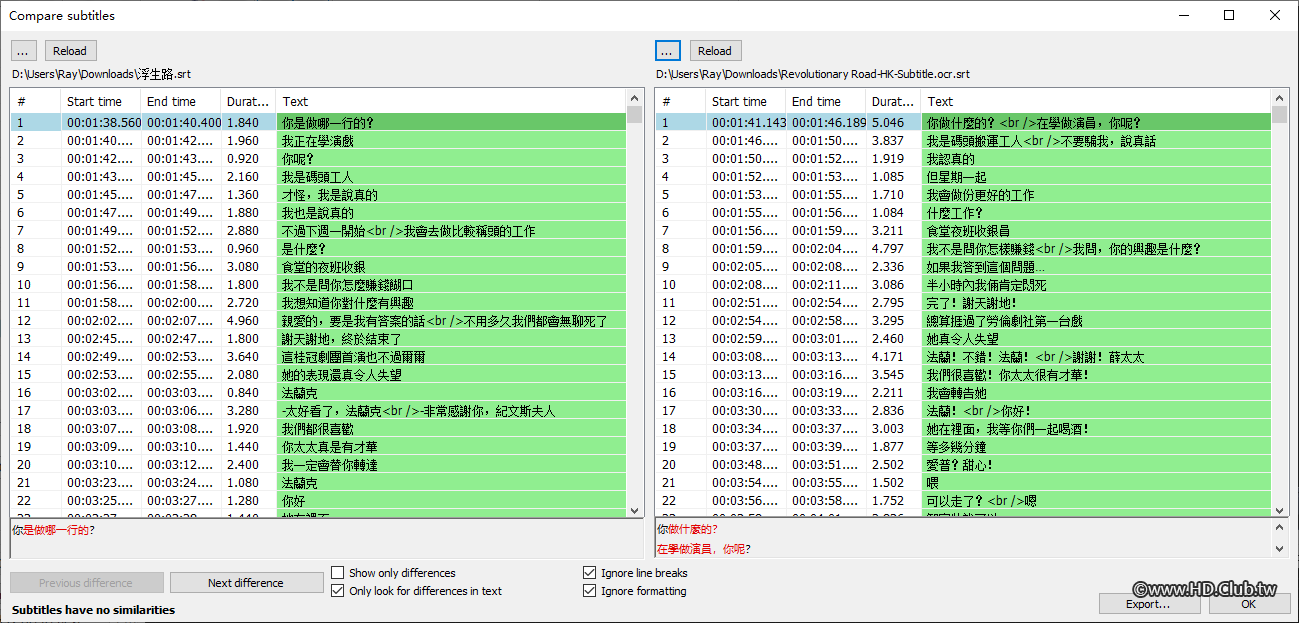Click the left list # column header
This screenshot has height=623, width=1299.
pos(36,101)
